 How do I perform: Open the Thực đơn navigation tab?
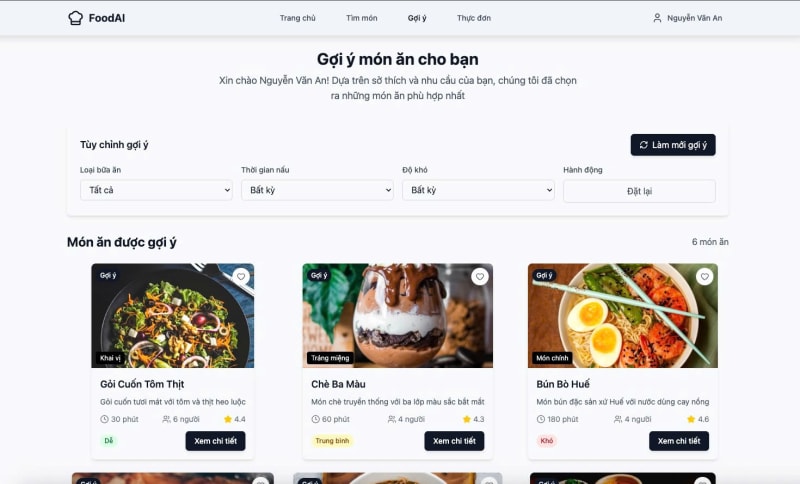coord(474,18)
